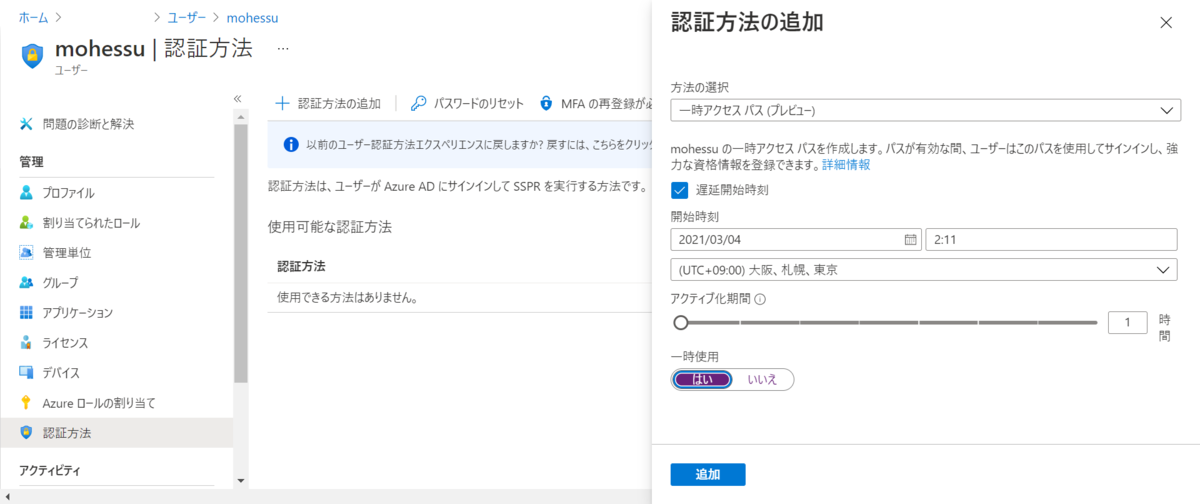Go to ホーム breadcrumb link

tap(33, 17)
